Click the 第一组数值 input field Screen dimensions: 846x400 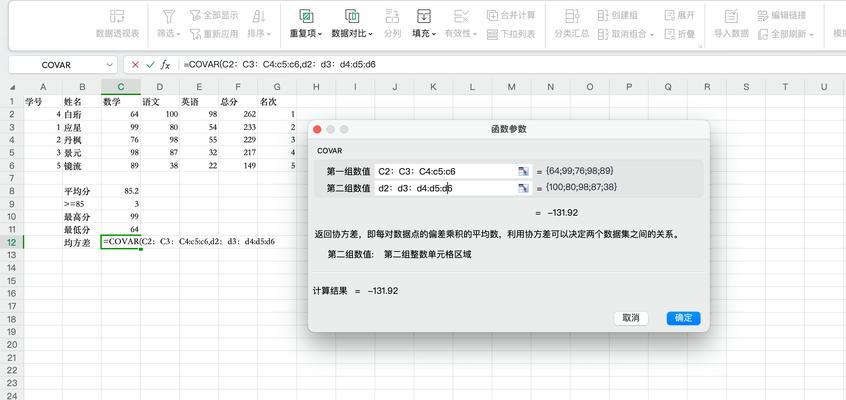point(446,171)
